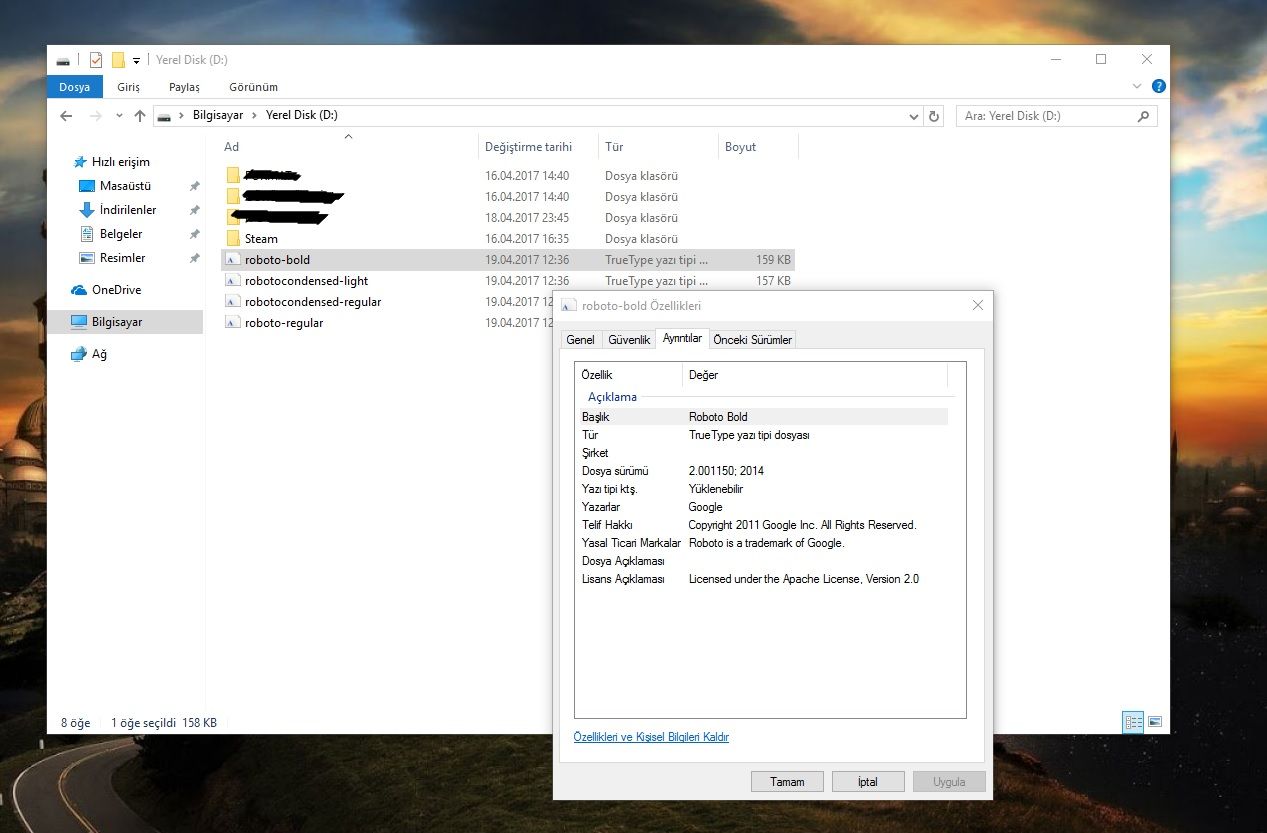1267x833 pixels.
Task: Switch to Güvenlik tab in properties
Action: point(629,340)
